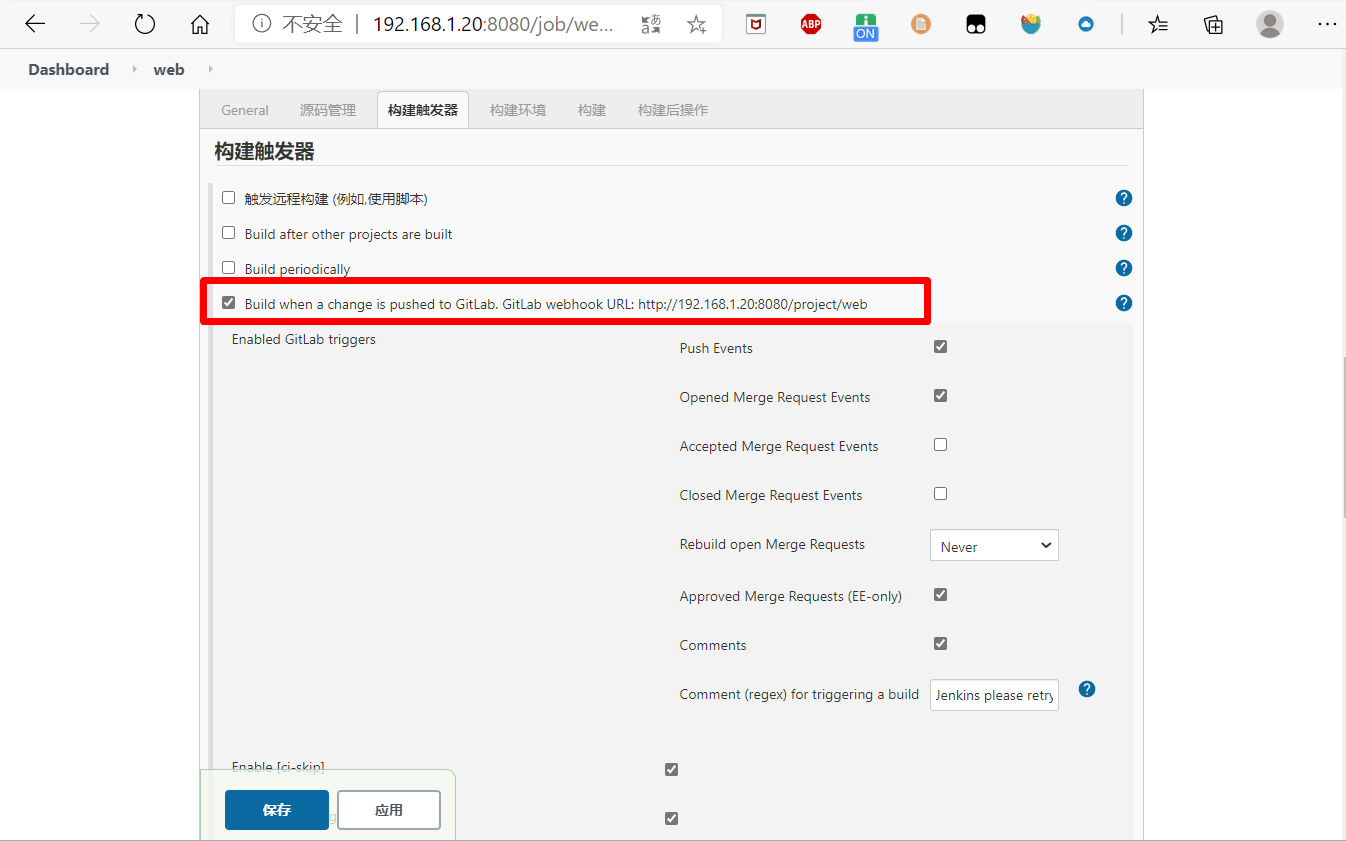Viewport: 1346px width, 841px height.
Task: Click the browser forward arrow
Action: click(x=90, y=24)
